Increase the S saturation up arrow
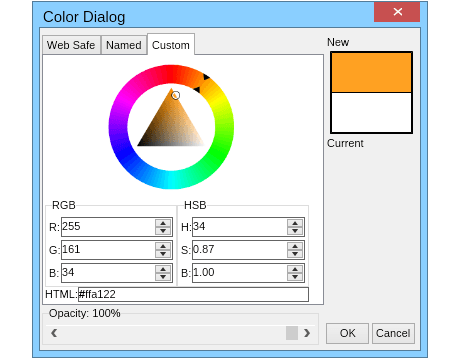 295,246
